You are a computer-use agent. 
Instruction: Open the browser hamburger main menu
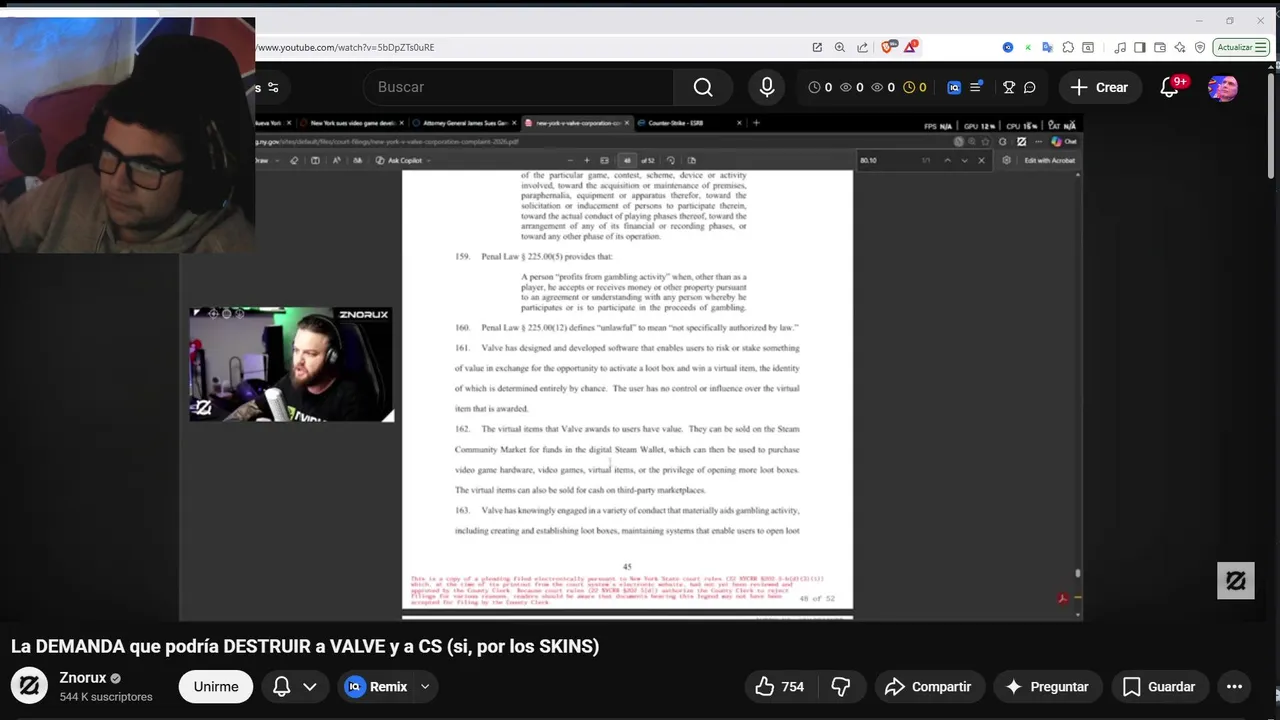[x=1262, y=47]
